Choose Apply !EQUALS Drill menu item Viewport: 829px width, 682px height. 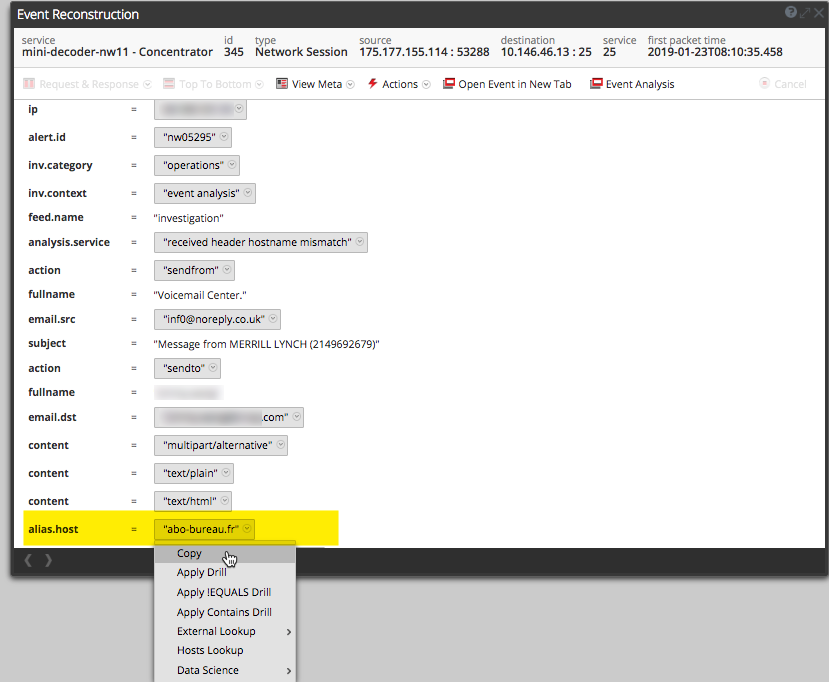tap(223, 592)
